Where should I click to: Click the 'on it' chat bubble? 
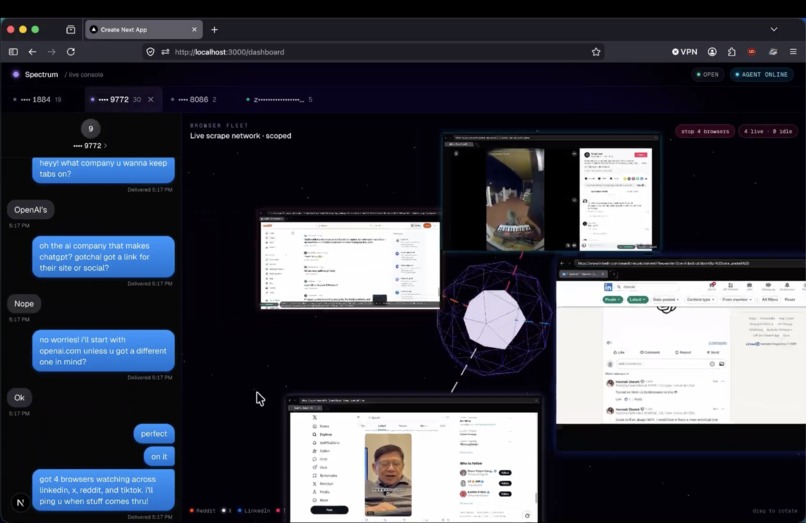pos(159,457)
